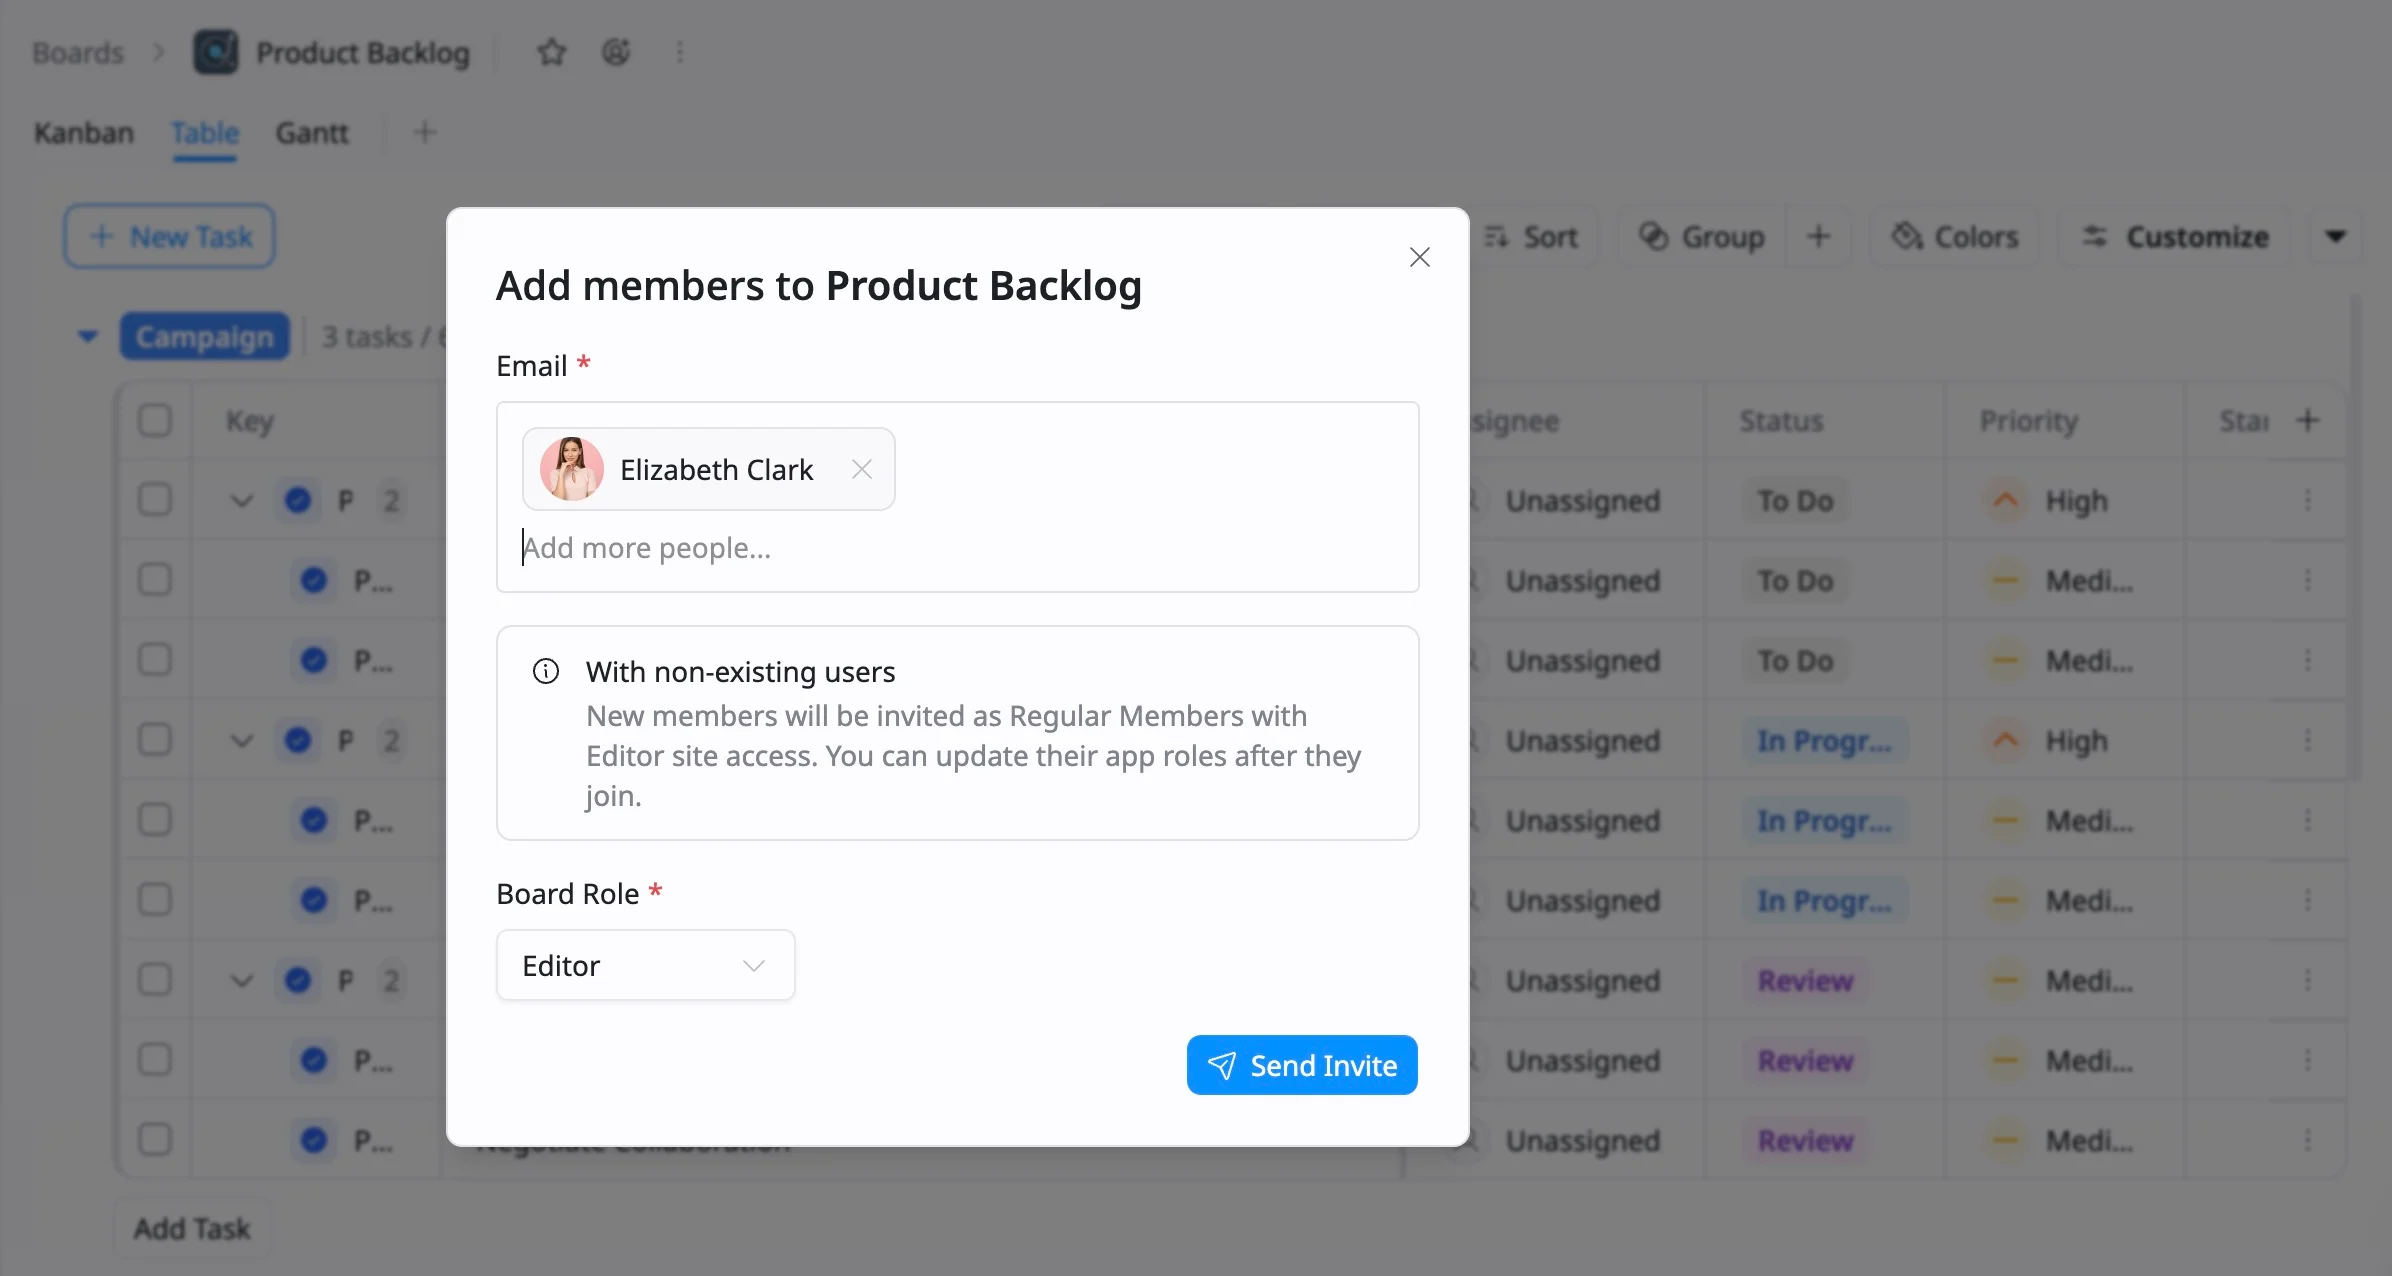
Task: Click the Campaign group label
Action: [x=205, y=337]
